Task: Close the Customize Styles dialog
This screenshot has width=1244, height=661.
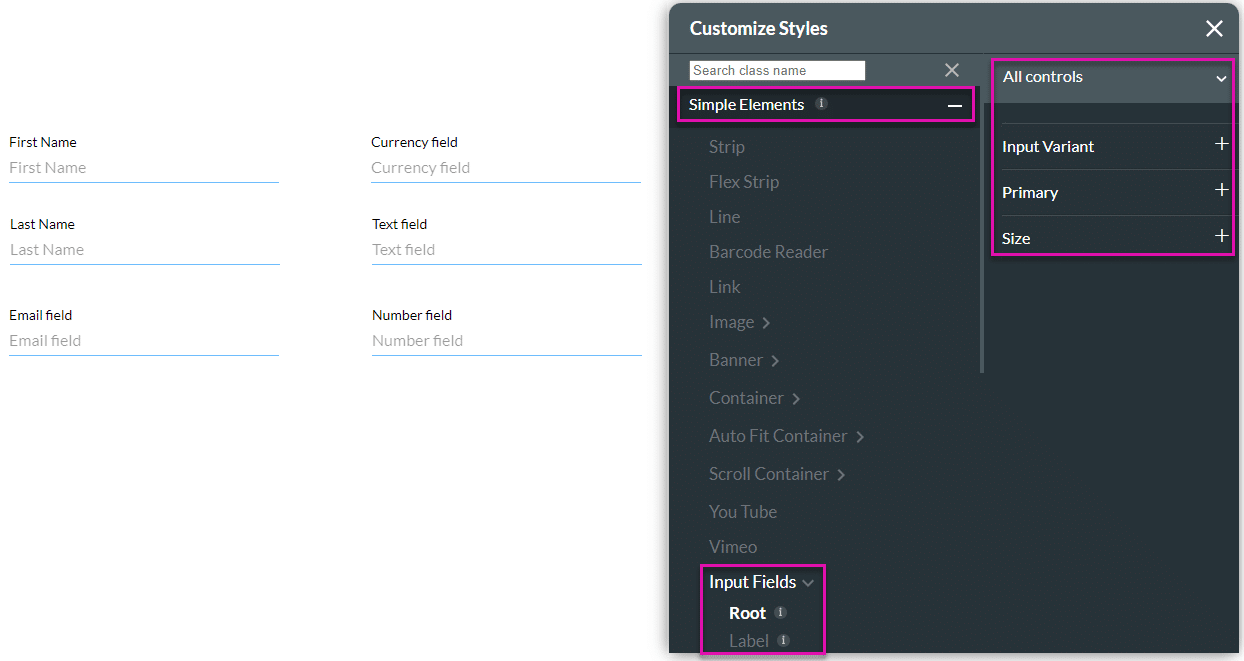Action: coord(1214,28)
